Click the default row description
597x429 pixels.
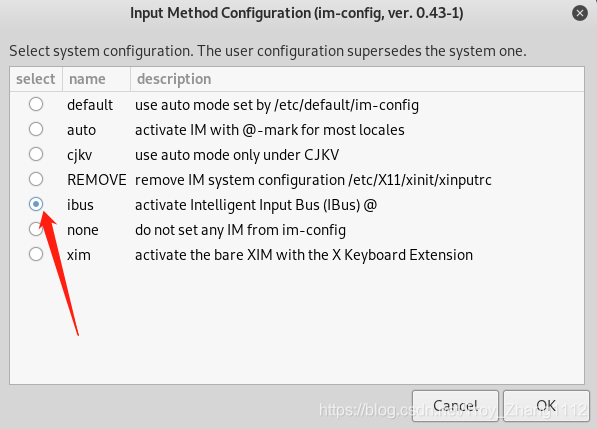pyautogui.click(x=277, y=105)
